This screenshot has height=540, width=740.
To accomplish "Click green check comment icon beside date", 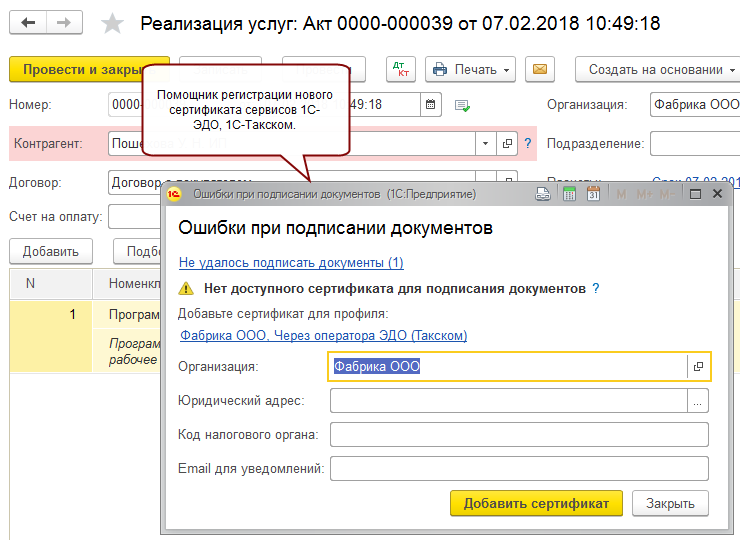I will point(462,105).
